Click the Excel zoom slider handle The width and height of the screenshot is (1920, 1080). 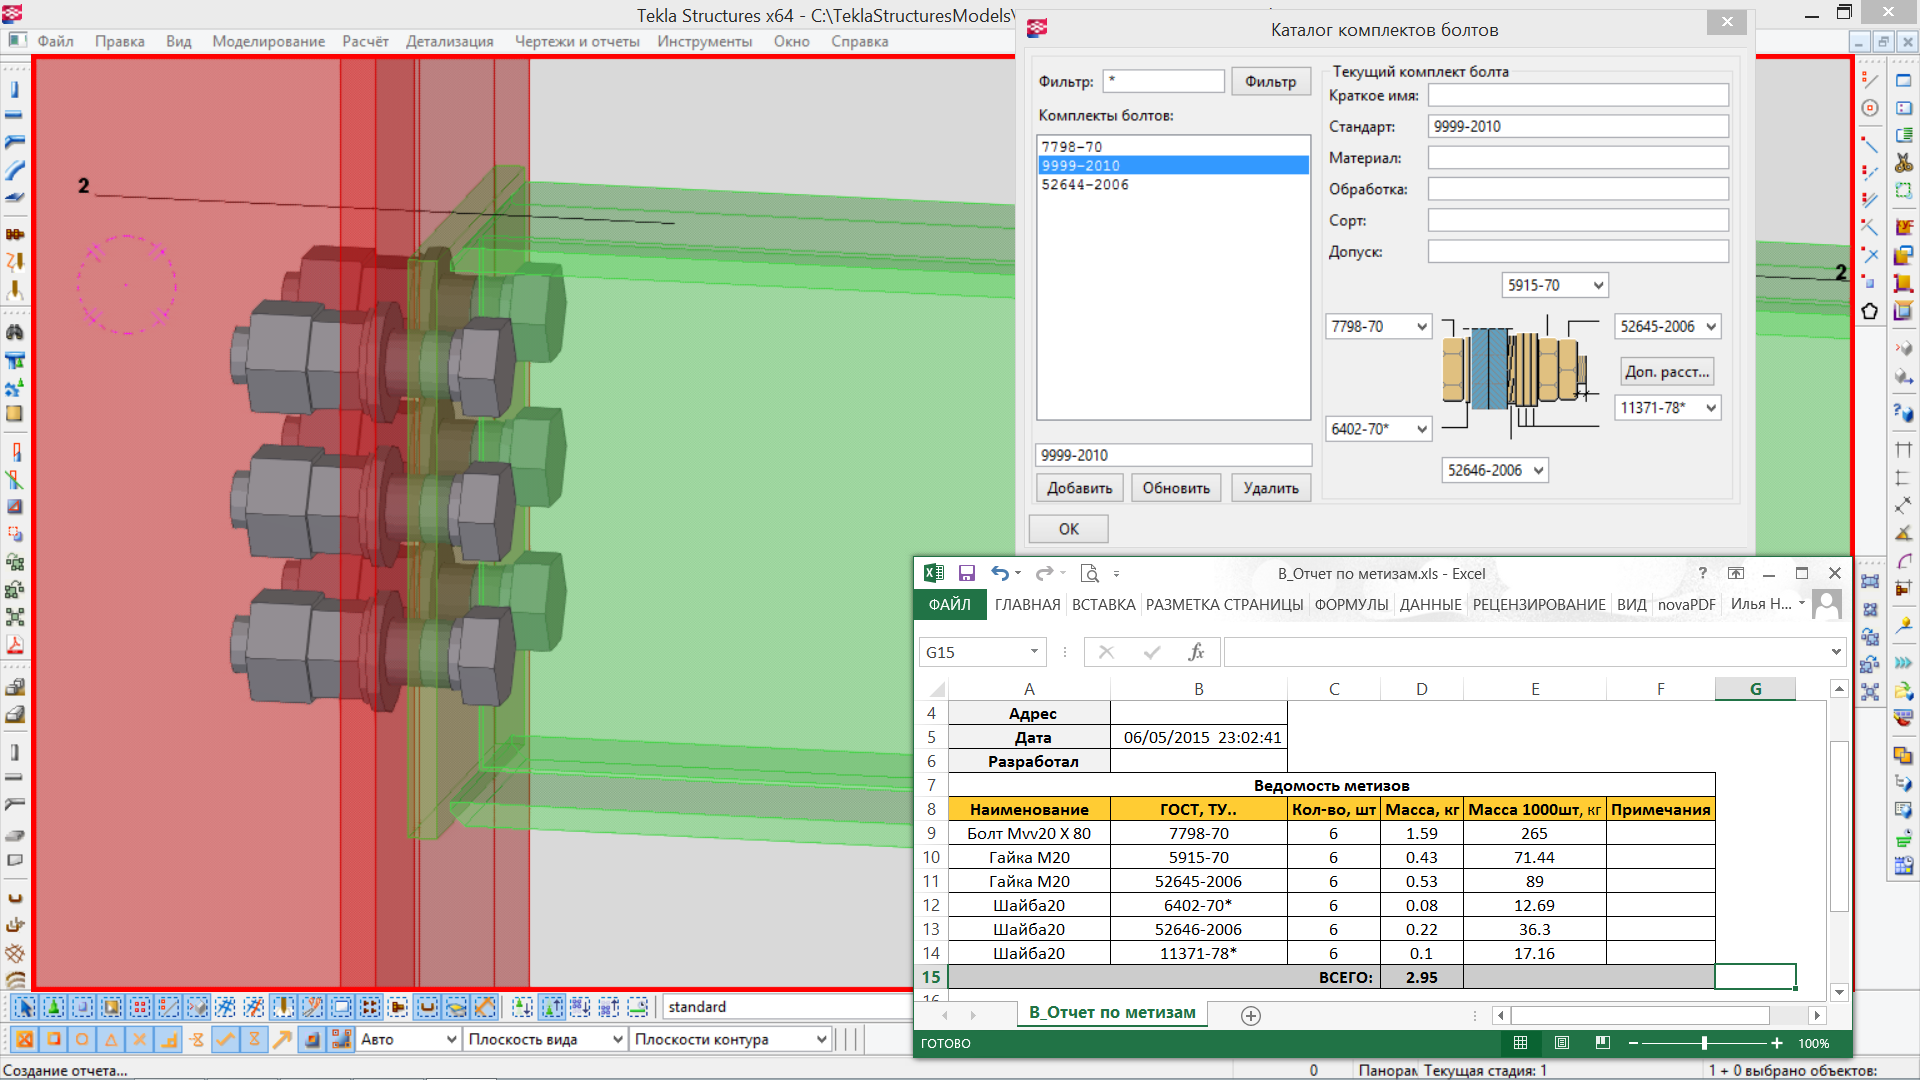[x=1704, y=1043]
